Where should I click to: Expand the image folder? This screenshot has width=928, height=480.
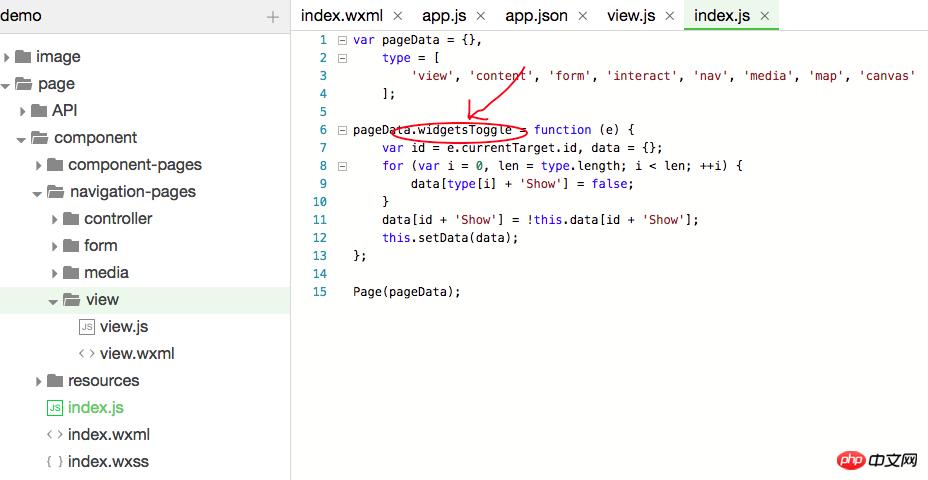[x=7, y=57]
